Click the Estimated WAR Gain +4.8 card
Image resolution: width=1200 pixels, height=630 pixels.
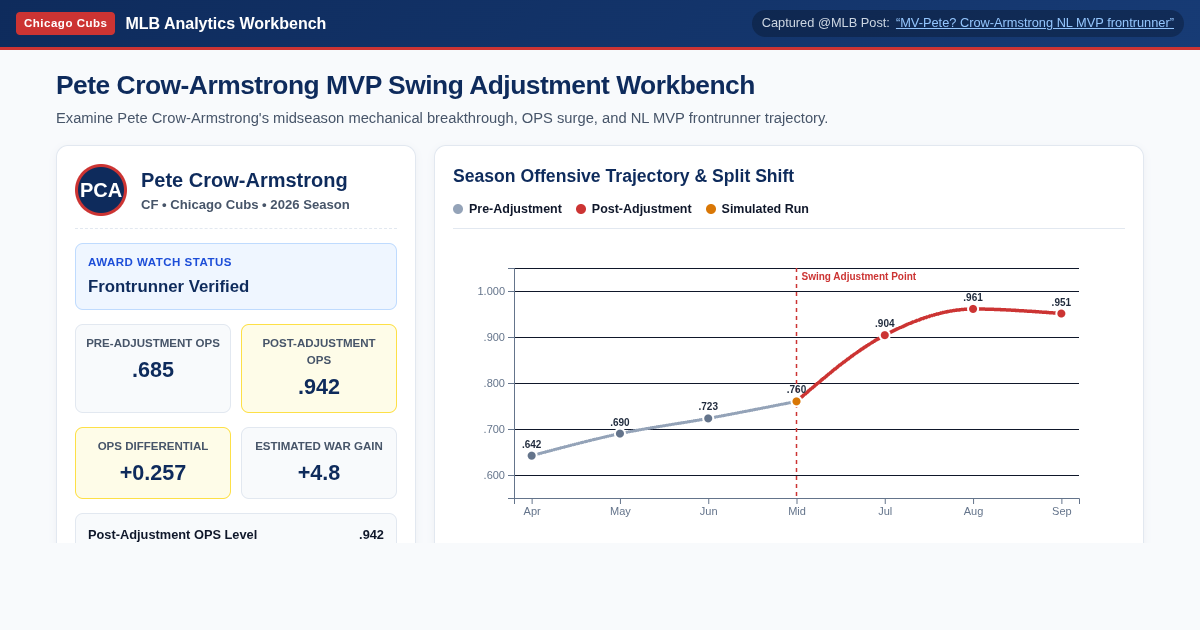tap(319, 463)
